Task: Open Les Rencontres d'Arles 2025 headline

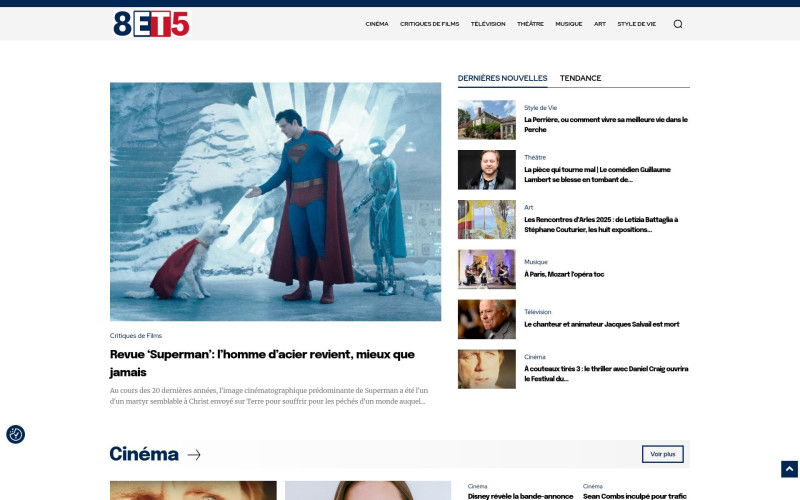Action: click(x=601, y=224)
